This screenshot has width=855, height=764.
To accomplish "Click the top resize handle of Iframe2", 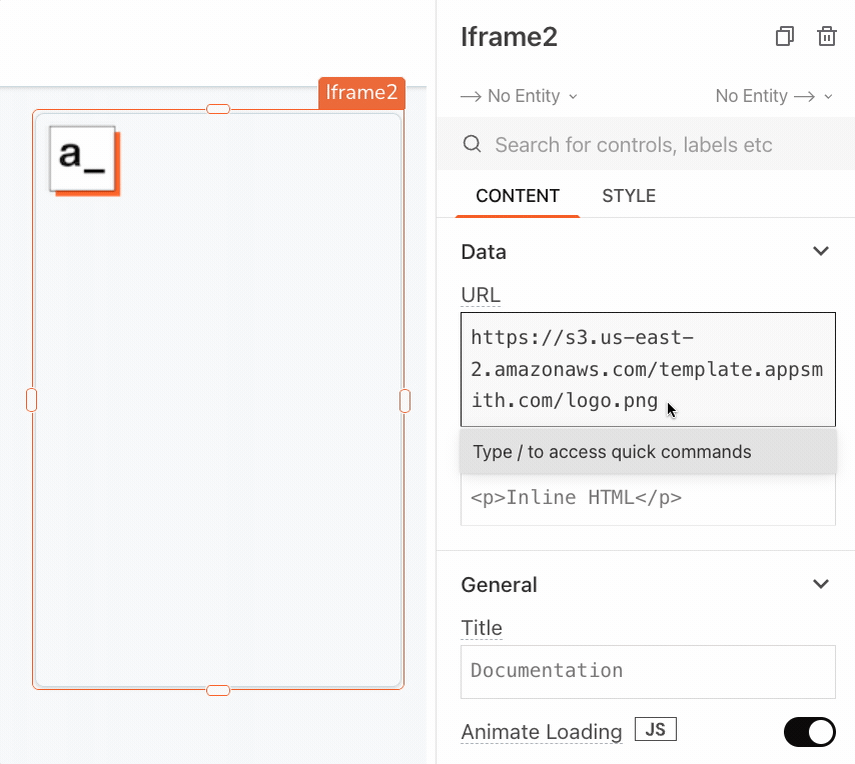I will tap(218, 109).
